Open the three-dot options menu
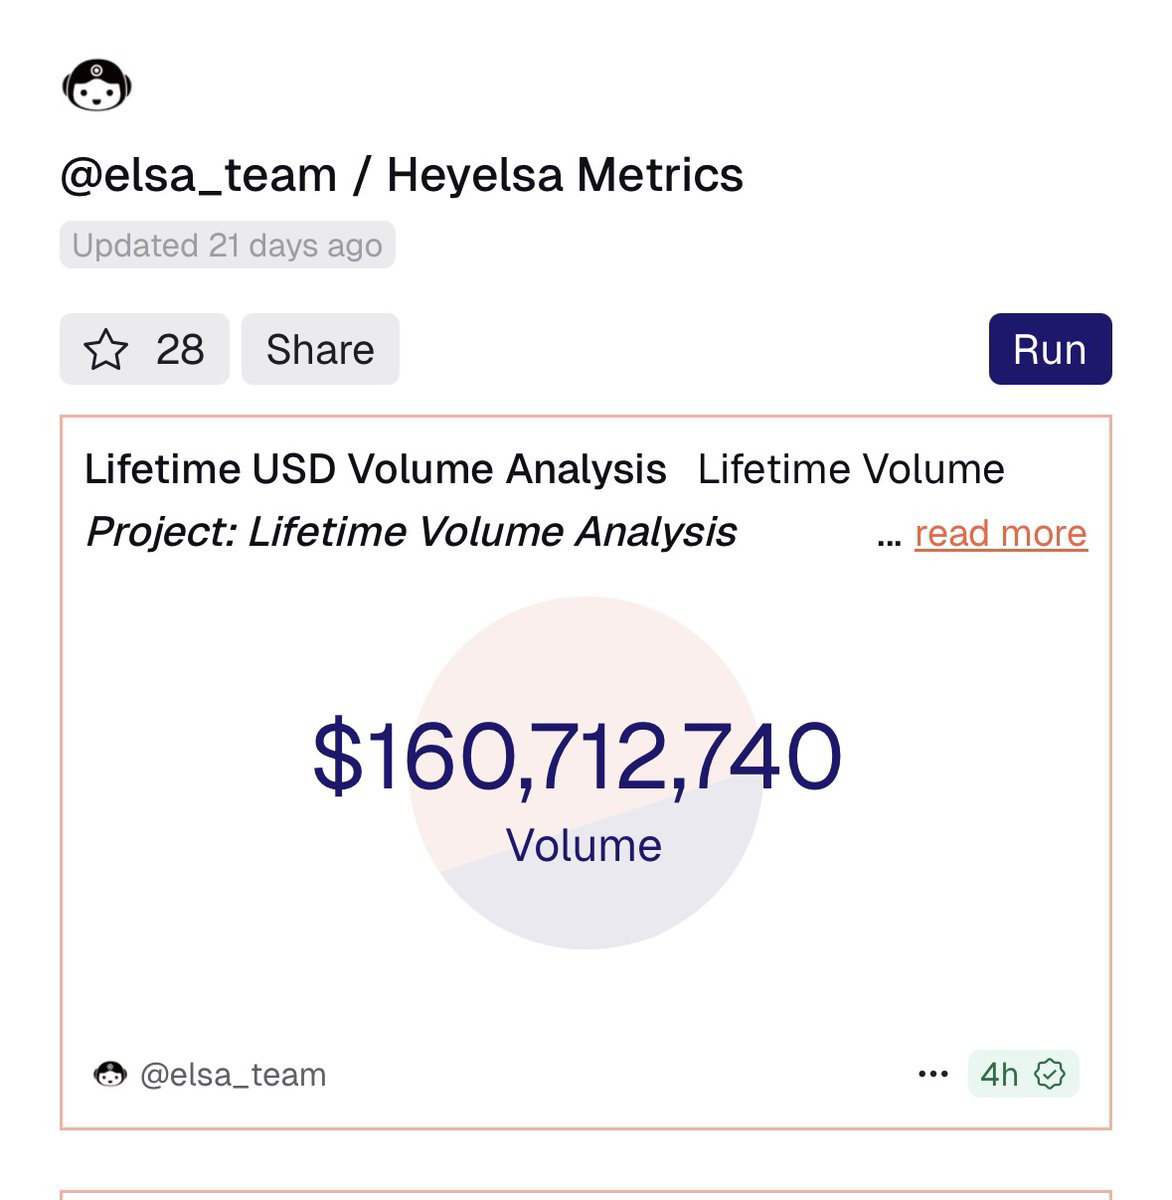The height and width of the screenshot is (1200, 1172). pyautogui.click(x=933, y=1074)
